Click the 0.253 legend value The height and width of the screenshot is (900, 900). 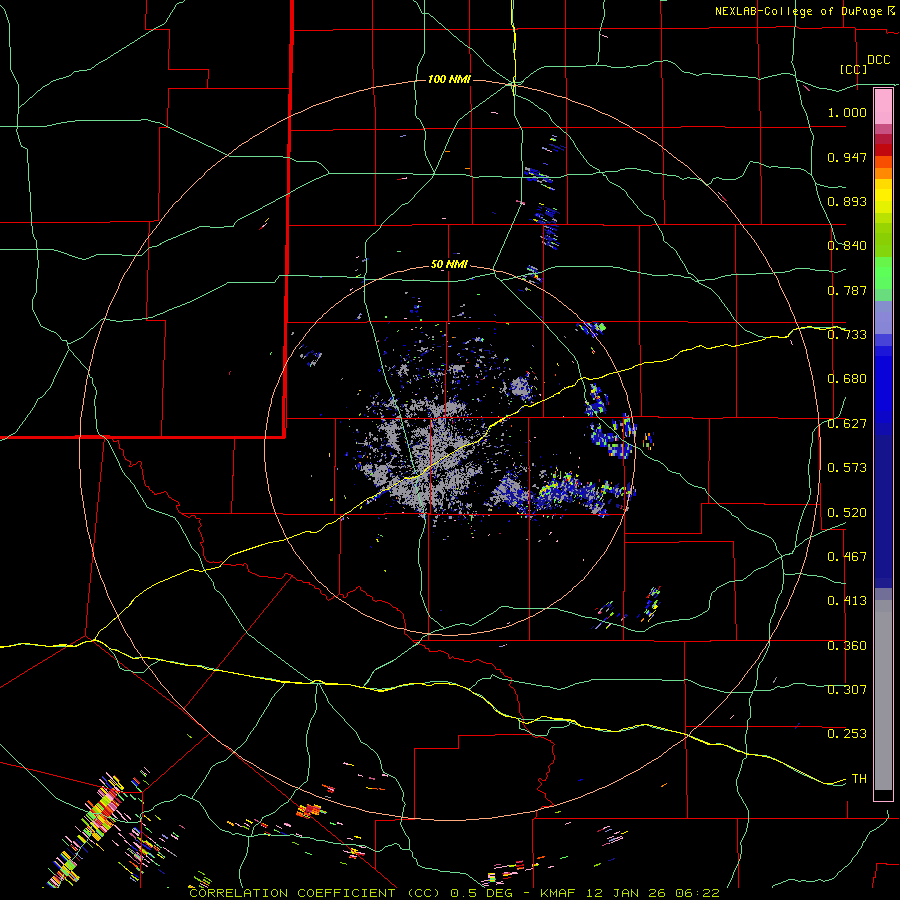(x=847, y=734)
